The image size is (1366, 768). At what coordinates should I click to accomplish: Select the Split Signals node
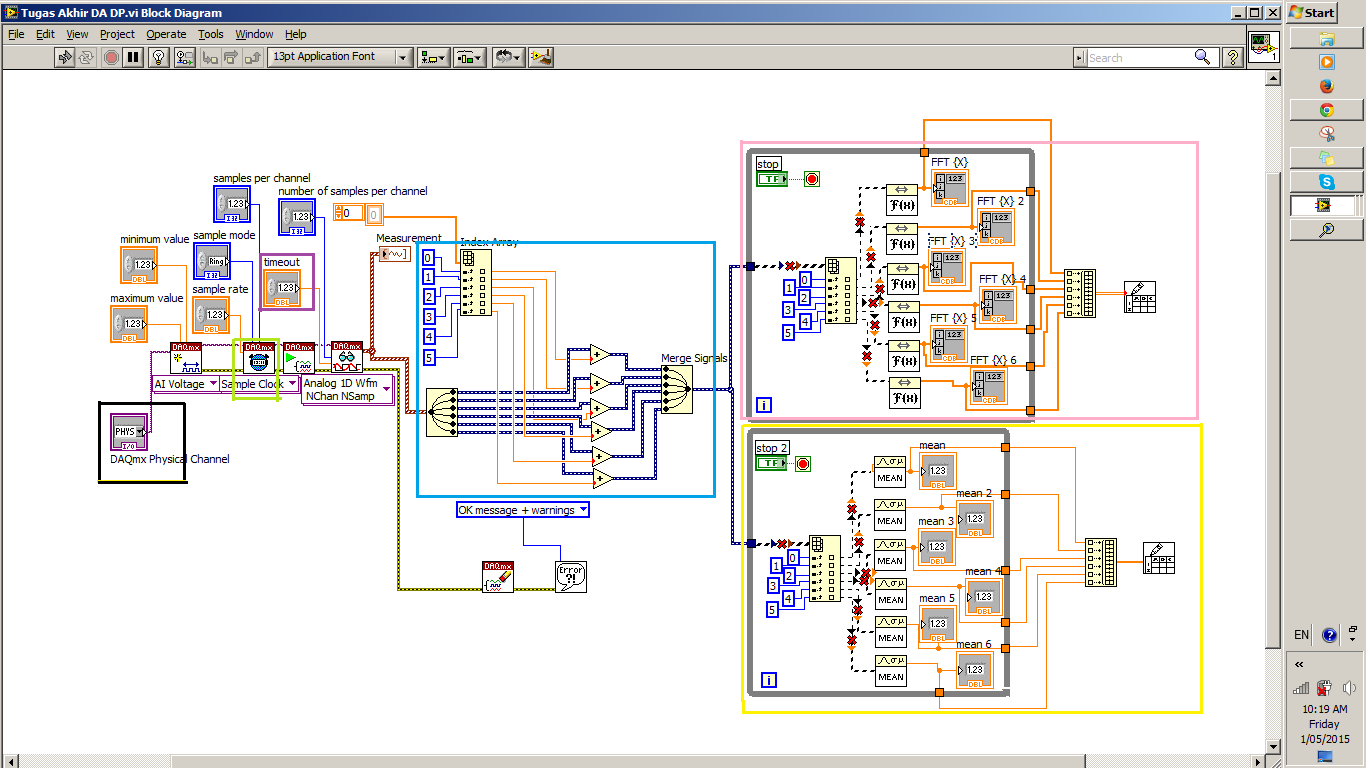click(x=442, y=412)
